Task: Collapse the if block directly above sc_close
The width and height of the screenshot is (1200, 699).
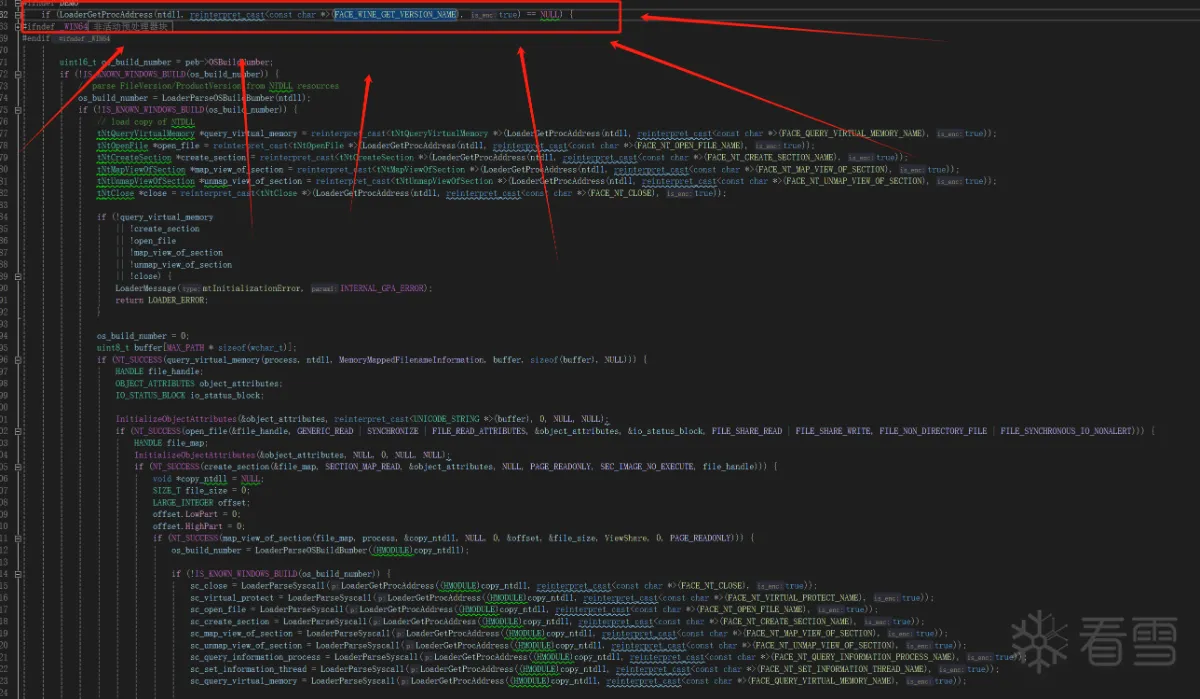Action: (x=18, y=574)
